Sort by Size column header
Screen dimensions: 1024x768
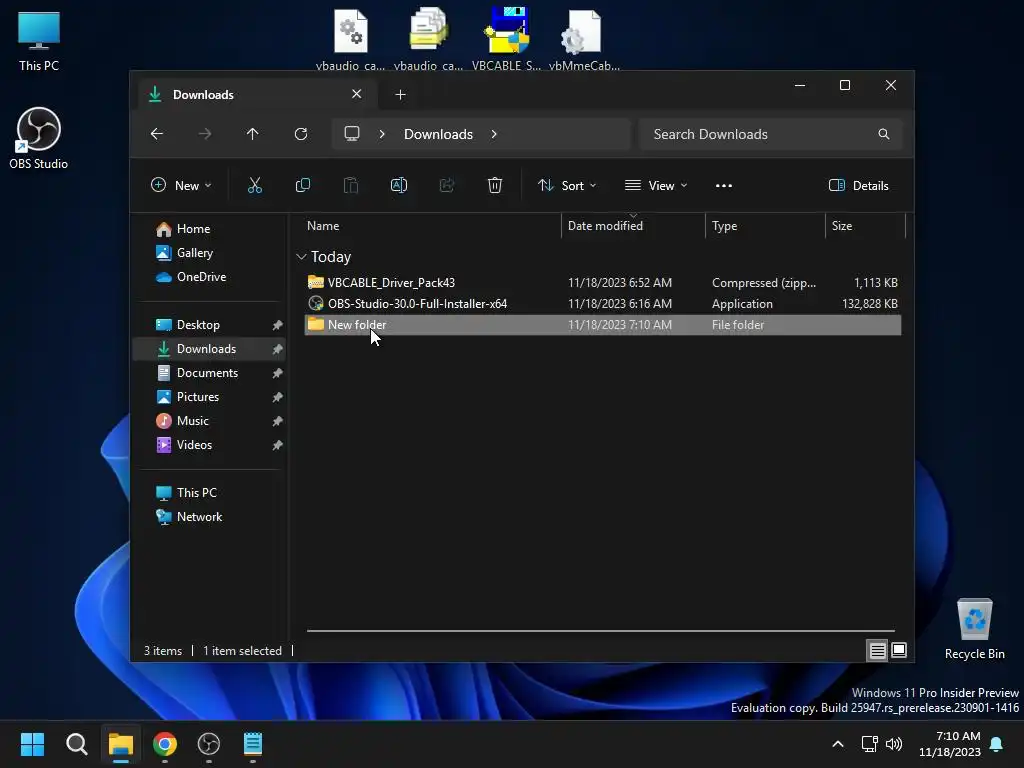tap(865, 226)
